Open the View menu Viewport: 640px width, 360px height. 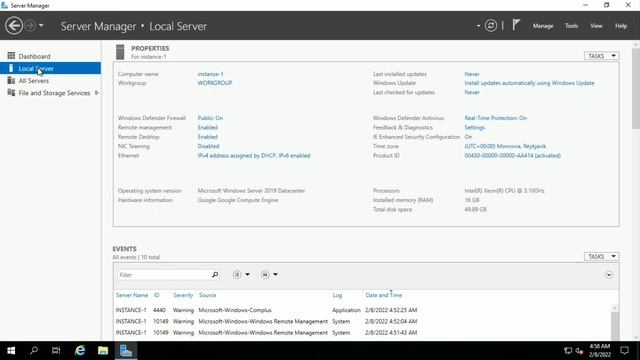[596, 26]
